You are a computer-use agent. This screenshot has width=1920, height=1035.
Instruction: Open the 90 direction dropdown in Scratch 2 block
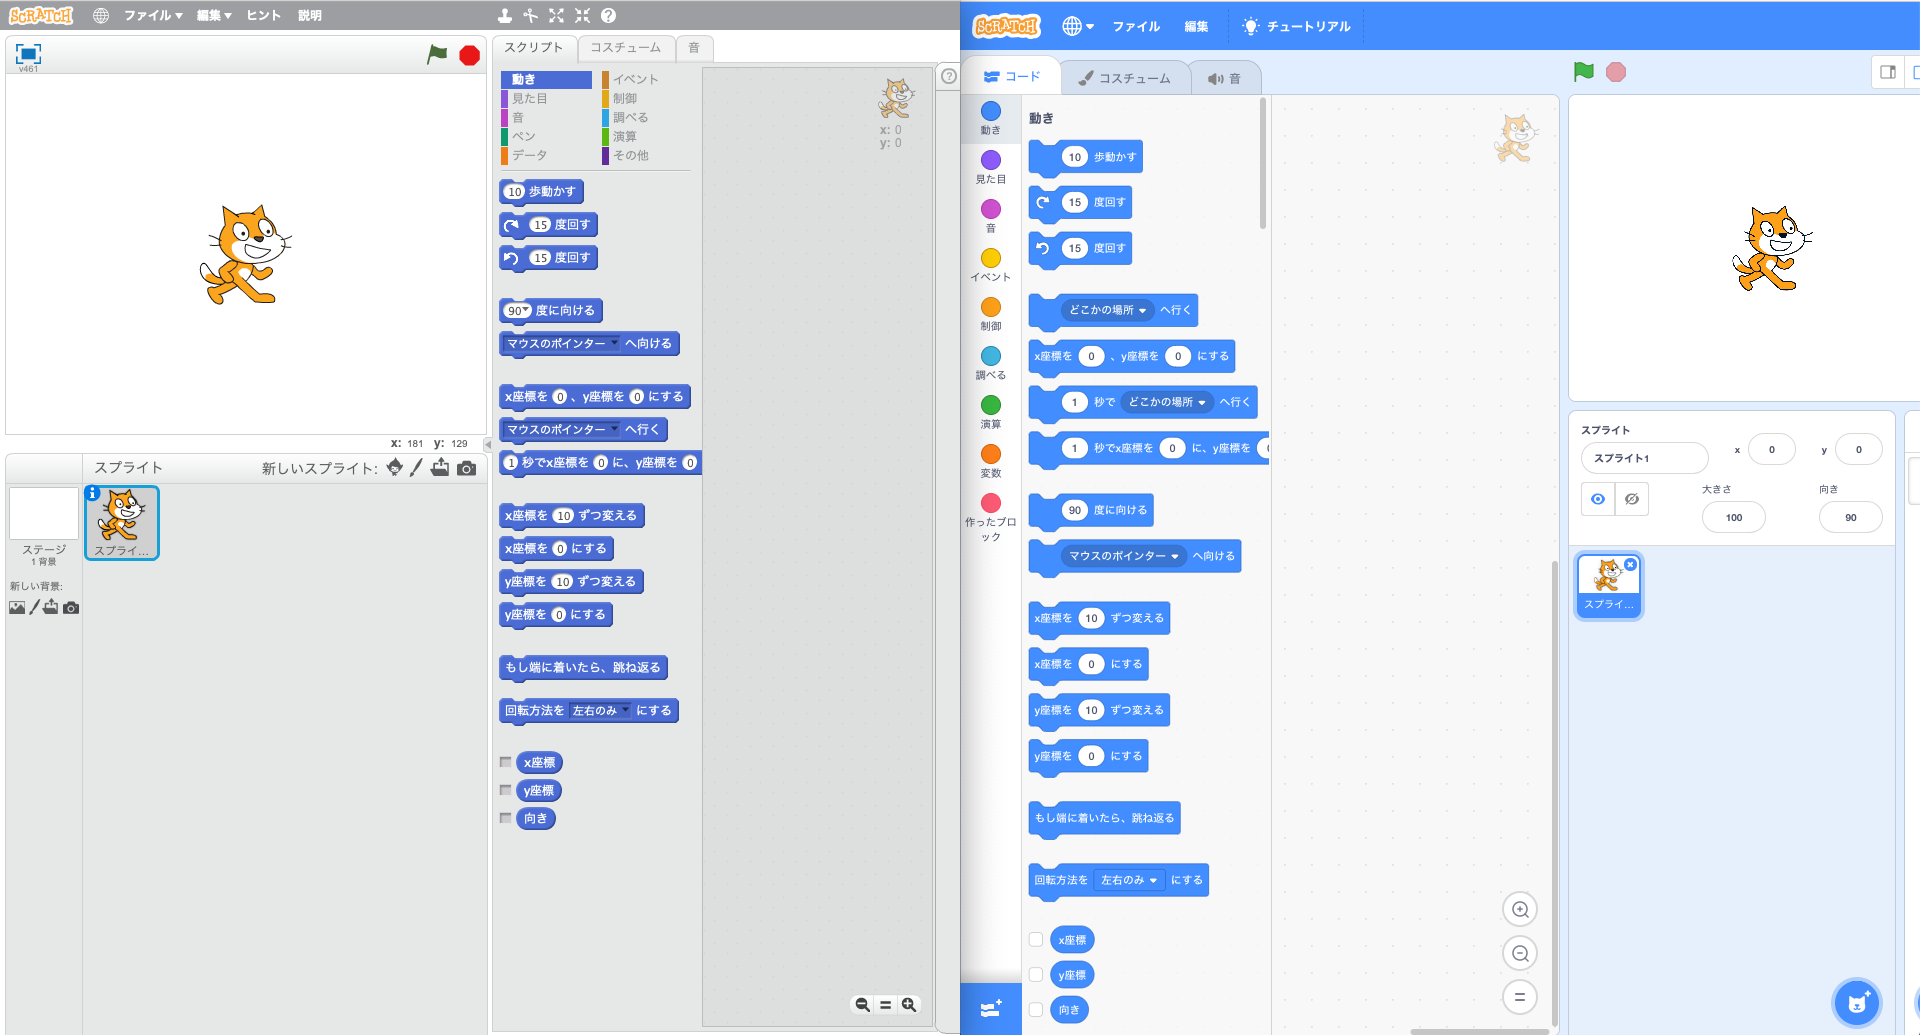[x=526, y=309]
